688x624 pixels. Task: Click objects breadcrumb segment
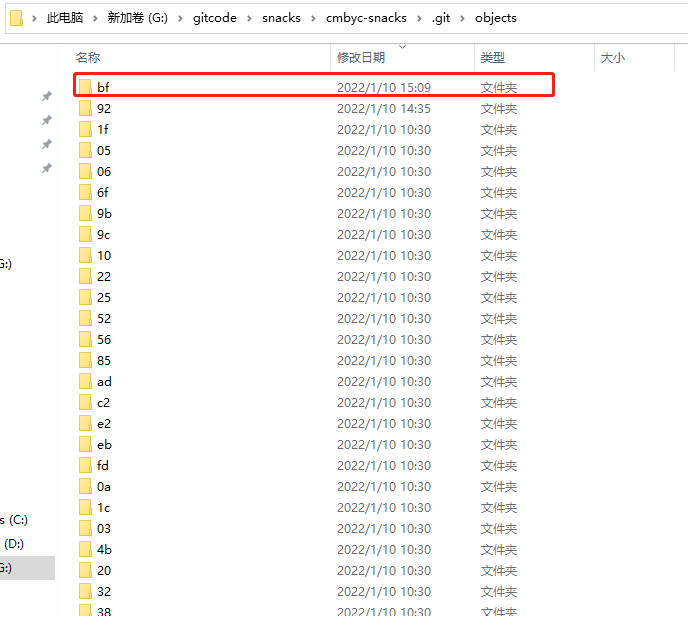[496, 18]
